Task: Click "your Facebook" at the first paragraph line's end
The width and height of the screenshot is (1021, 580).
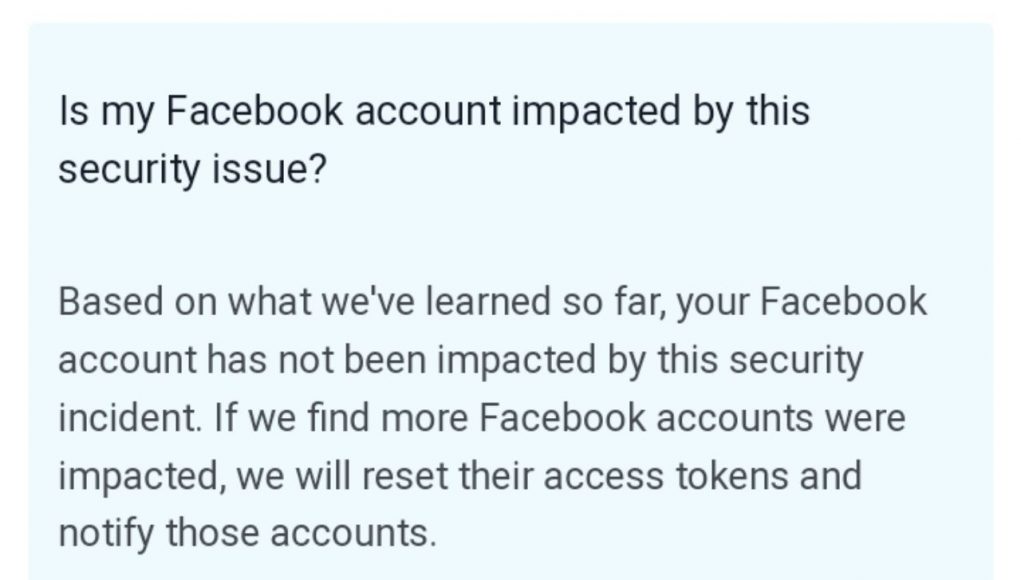Action: click(x=802, y=302)
